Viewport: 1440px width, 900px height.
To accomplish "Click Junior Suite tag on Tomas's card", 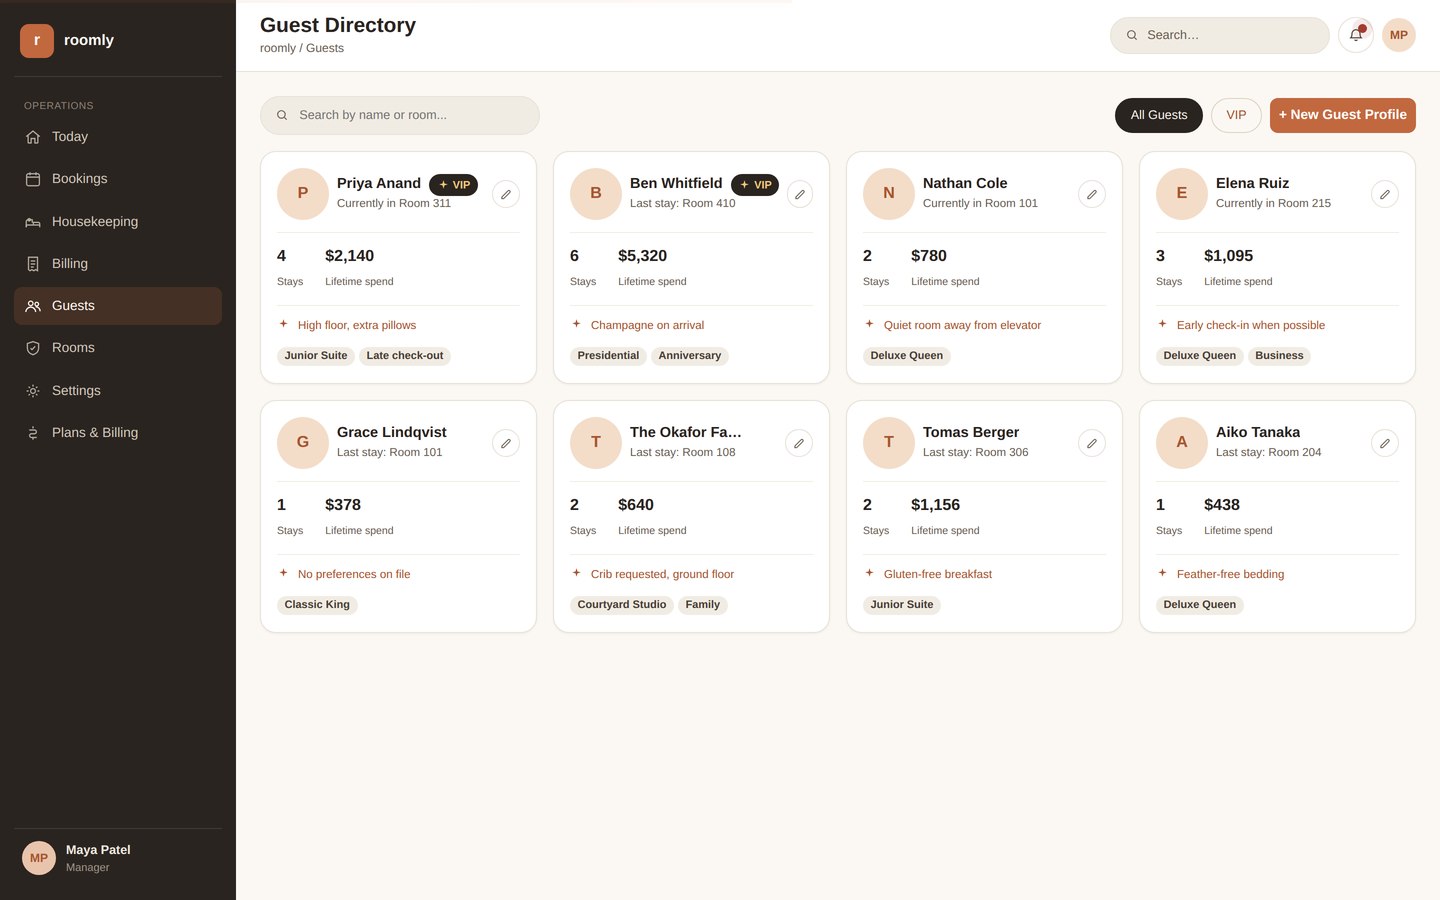I will tap(902, 605).
